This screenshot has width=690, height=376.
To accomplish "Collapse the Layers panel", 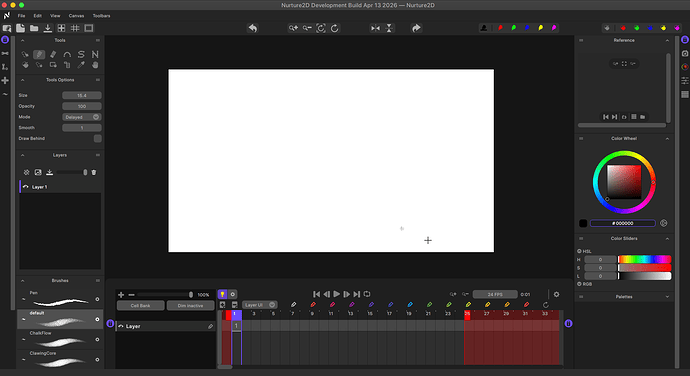I will coord(22,155).
